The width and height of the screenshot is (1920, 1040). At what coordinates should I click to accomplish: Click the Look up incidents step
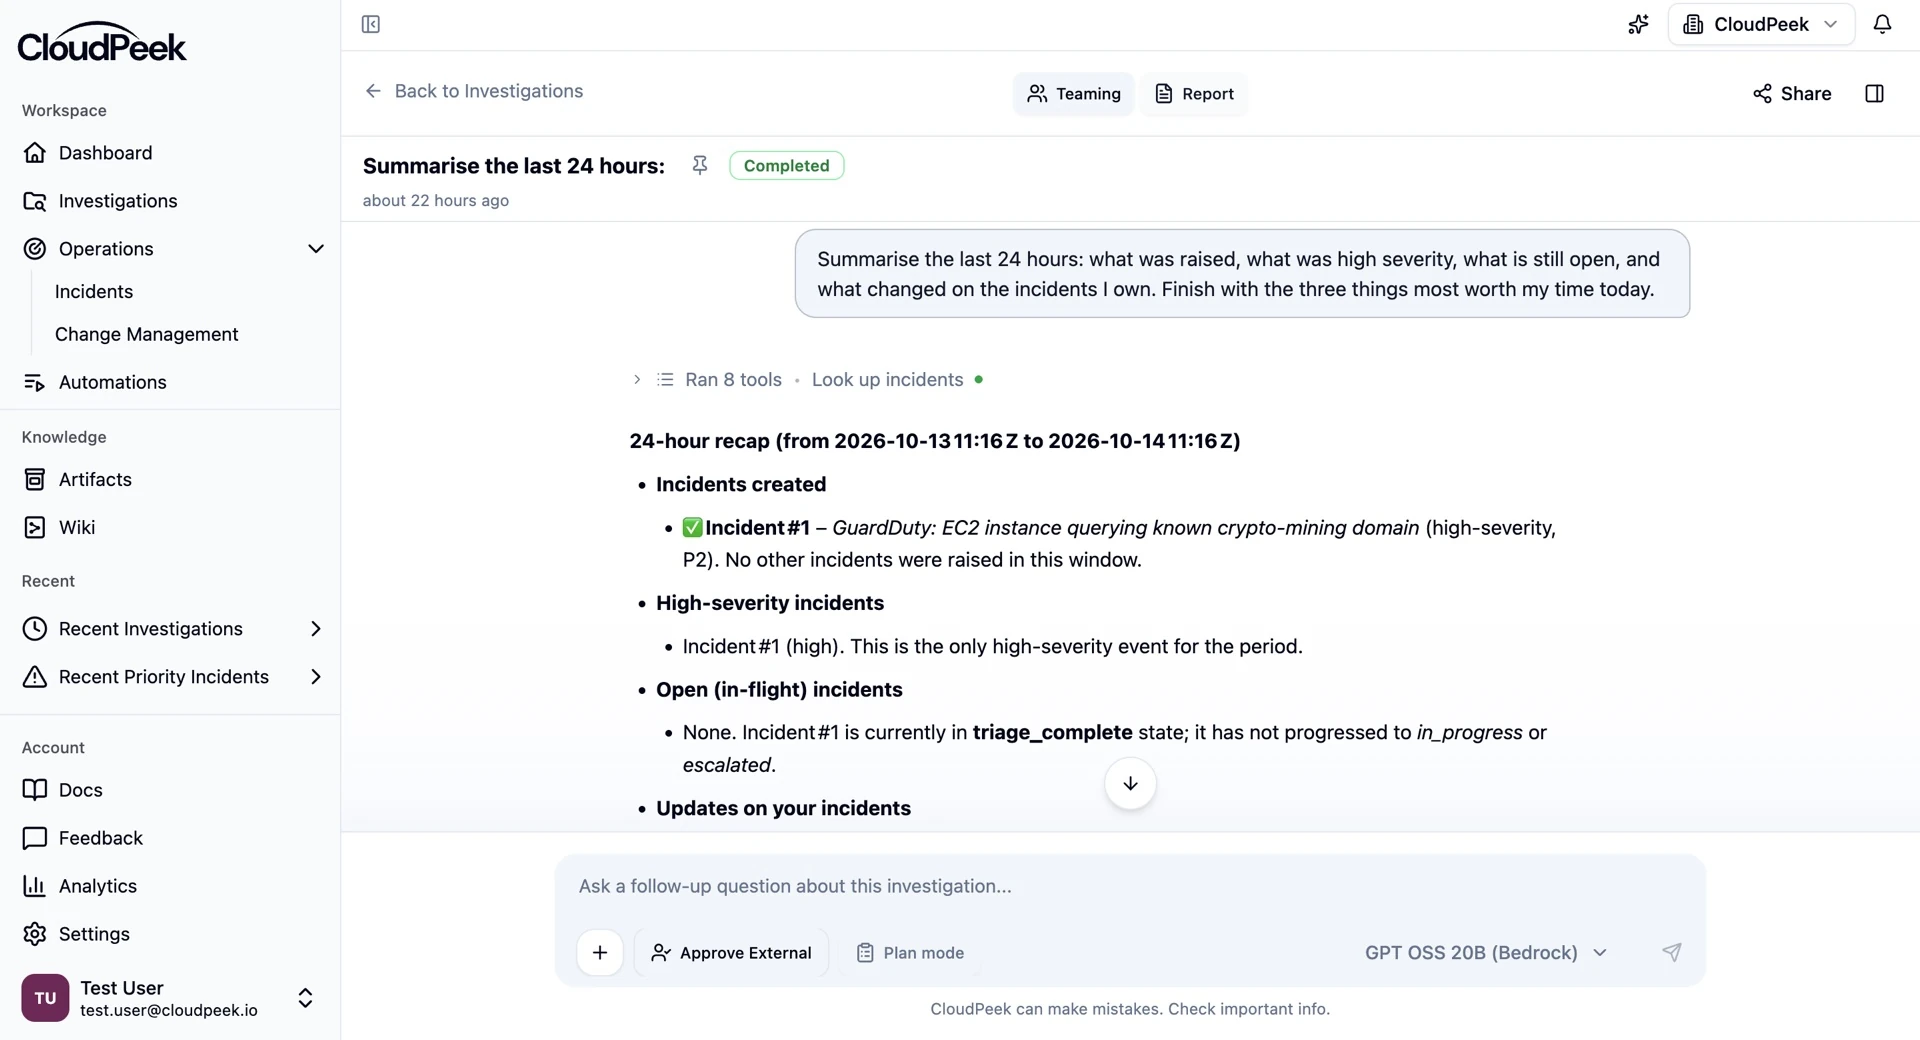[887, 380]
